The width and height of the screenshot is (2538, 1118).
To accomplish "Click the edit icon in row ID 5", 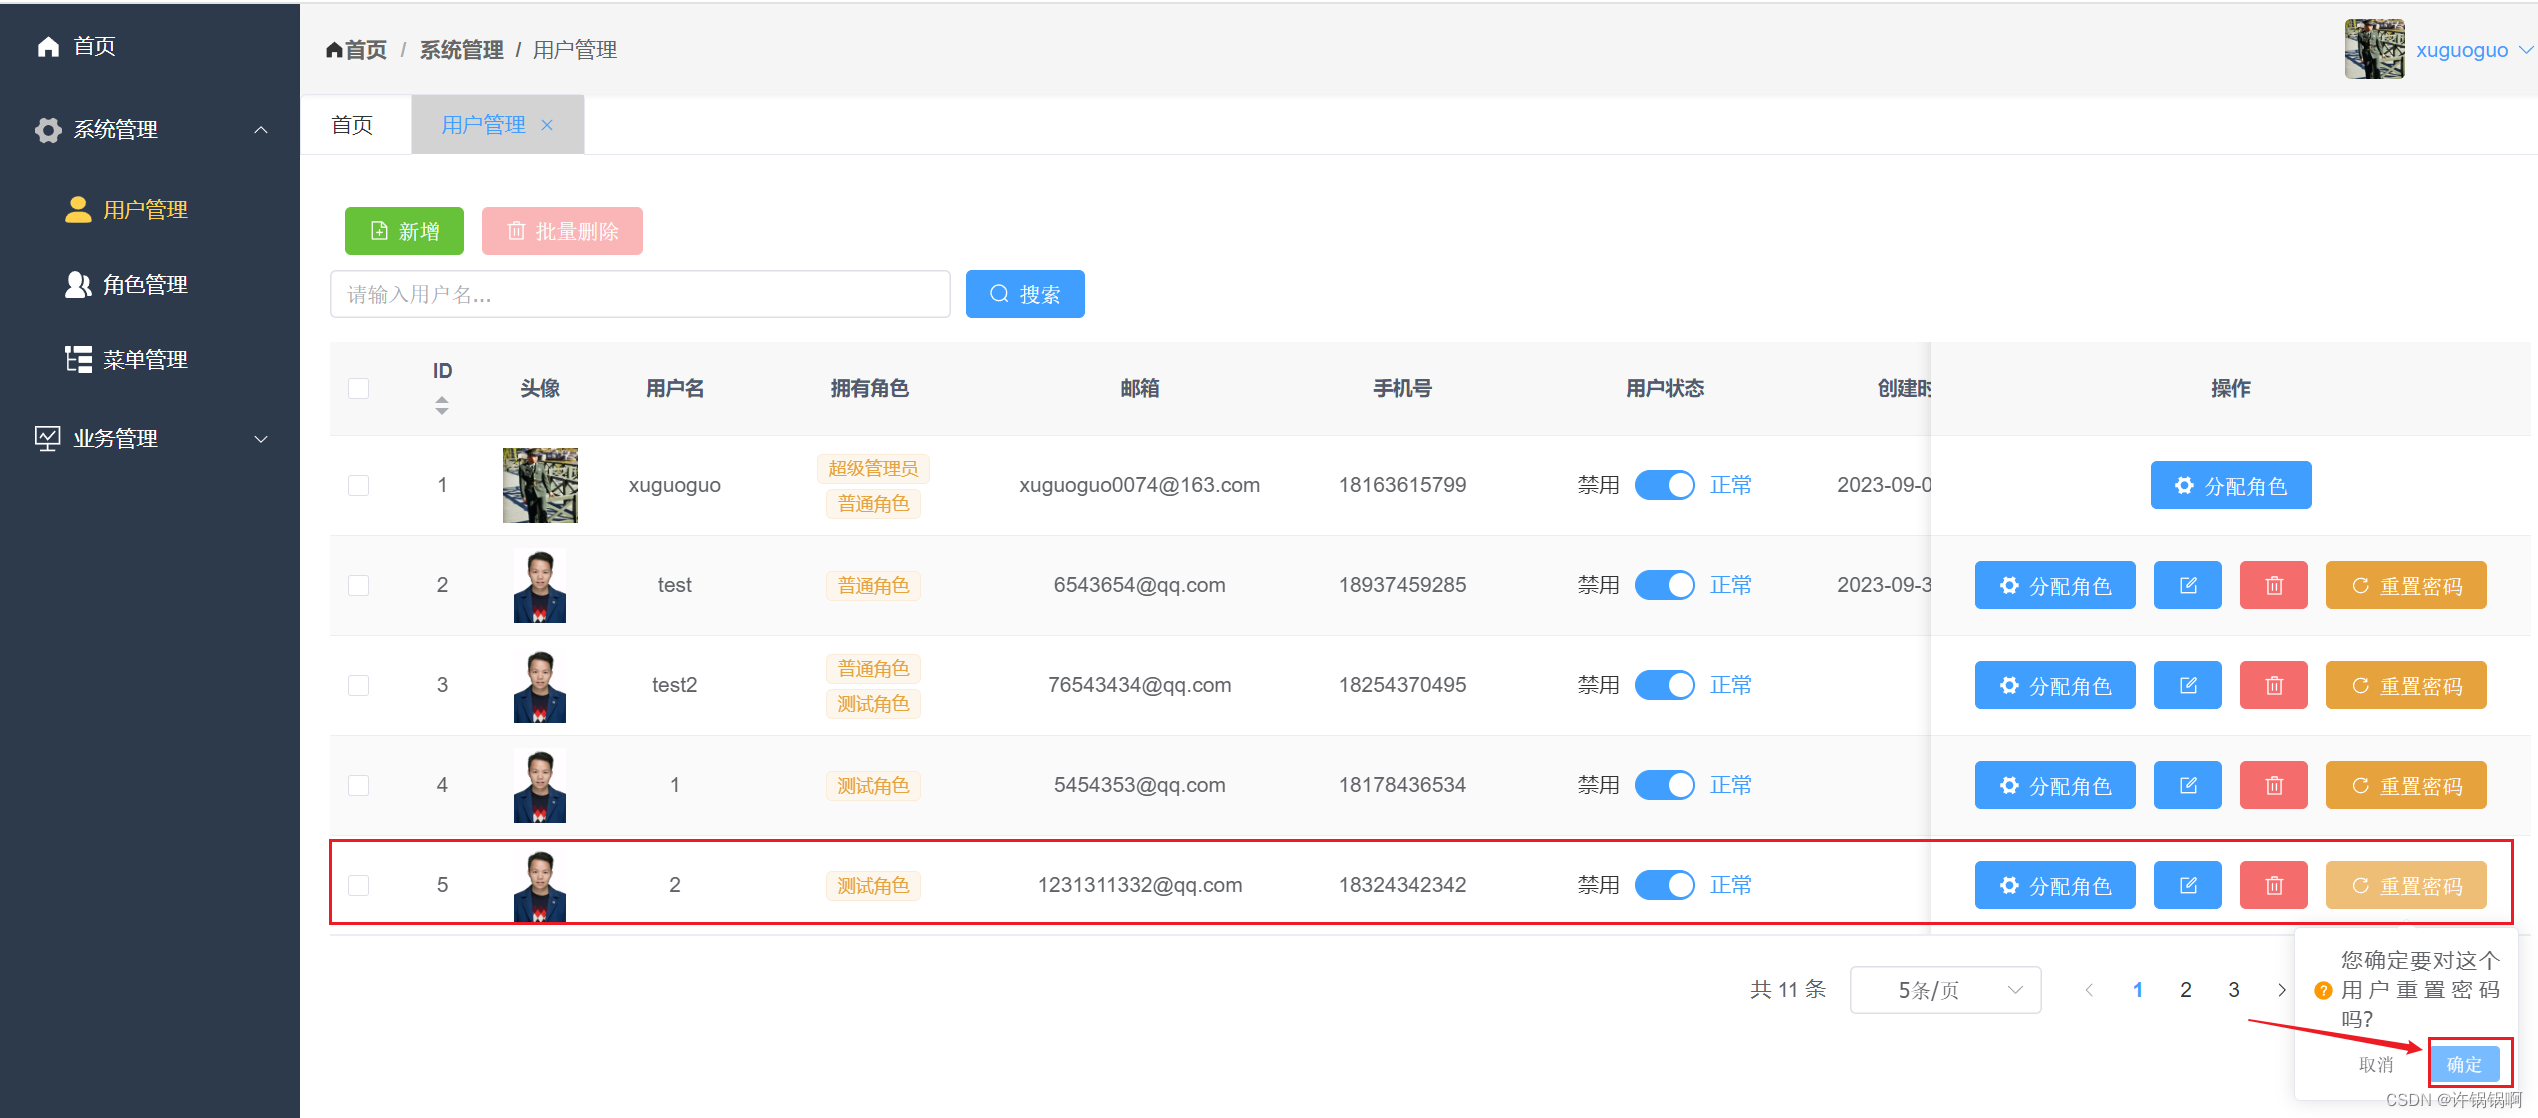I will coord(2187,885).
